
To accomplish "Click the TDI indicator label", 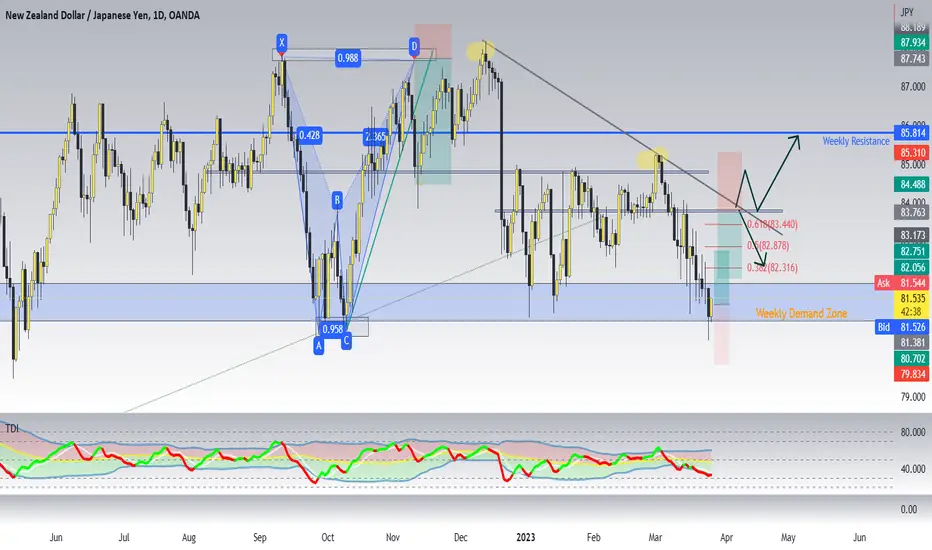I will 12,429.
